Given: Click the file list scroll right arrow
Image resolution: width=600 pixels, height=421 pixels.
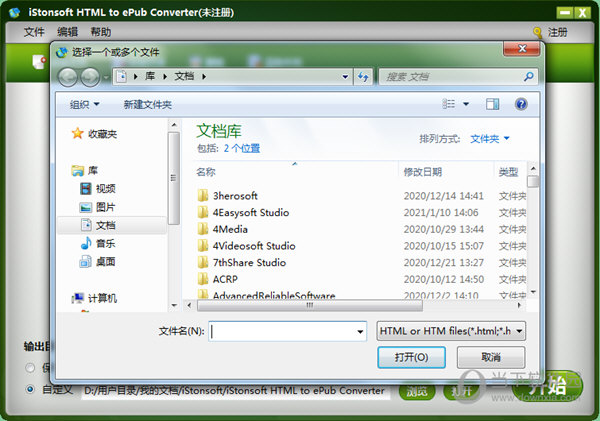Looking at the screenshot, I should [519, 305].
